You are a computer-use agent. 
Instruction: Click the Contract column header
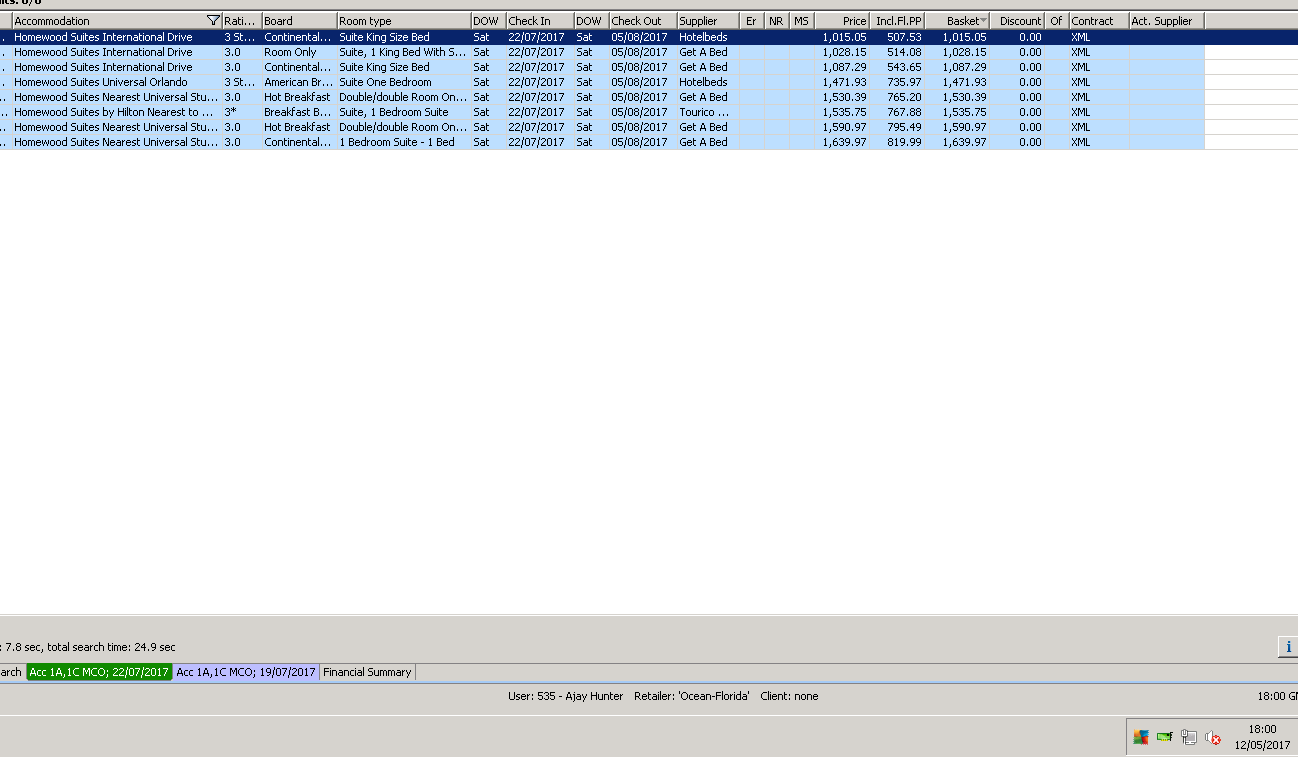pyautogui.click(x=1099, y=21)
